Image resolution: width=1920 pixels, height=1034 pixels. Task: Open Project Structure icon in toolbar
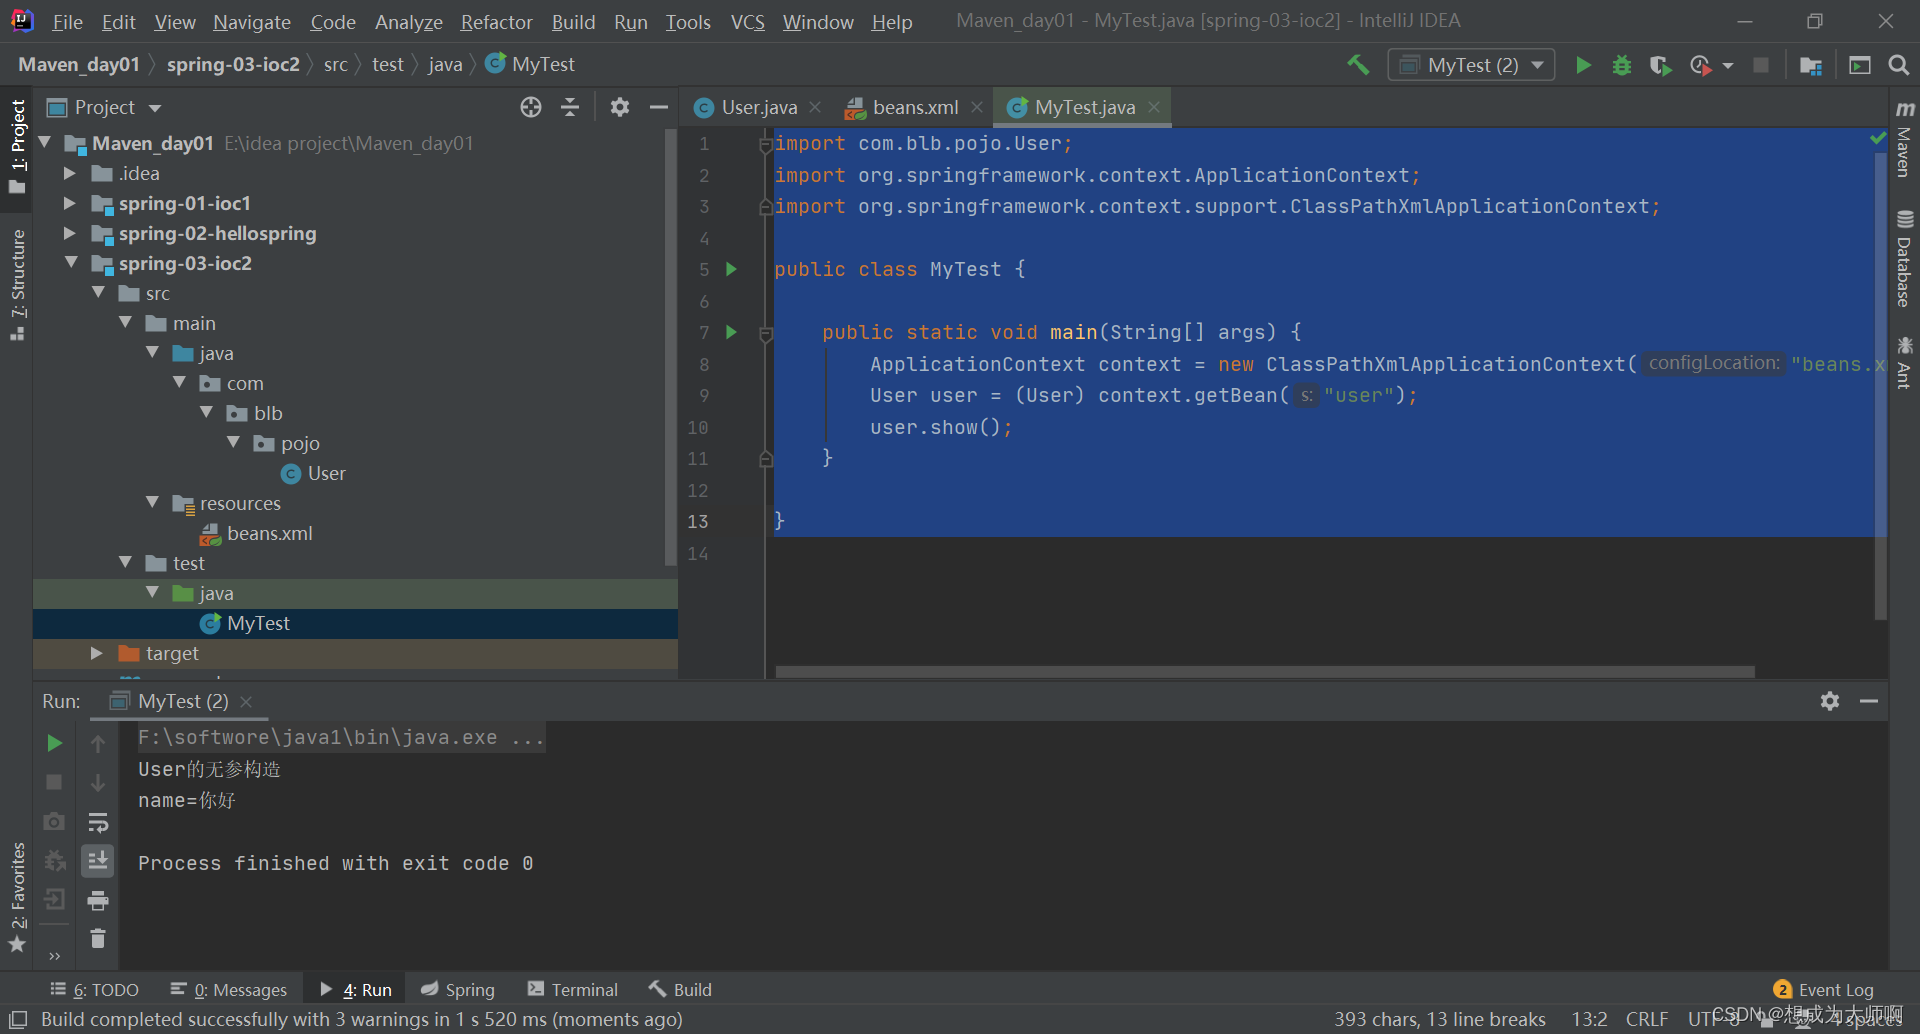click(x=1810, y=65)
